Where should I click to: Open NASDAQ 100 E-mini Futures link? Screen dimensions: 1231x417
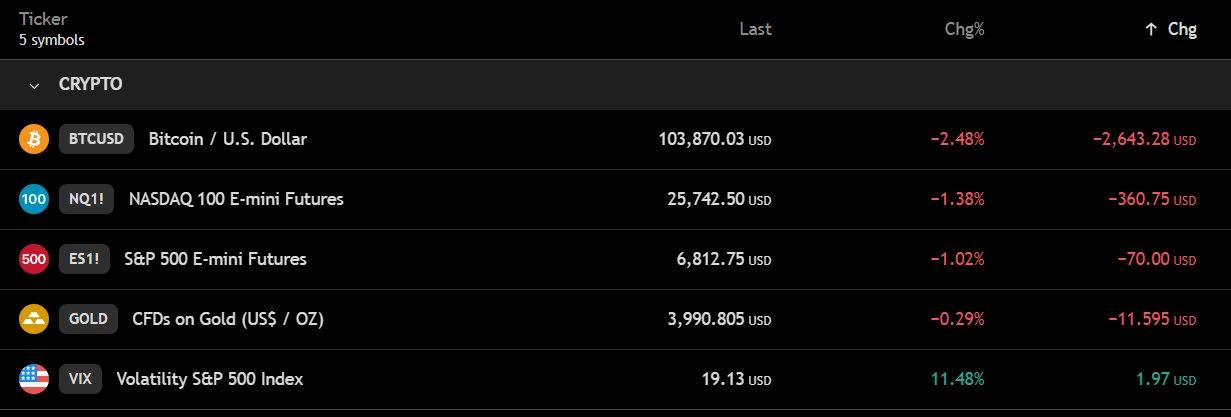pyautogui.click(x=236, y=199)
